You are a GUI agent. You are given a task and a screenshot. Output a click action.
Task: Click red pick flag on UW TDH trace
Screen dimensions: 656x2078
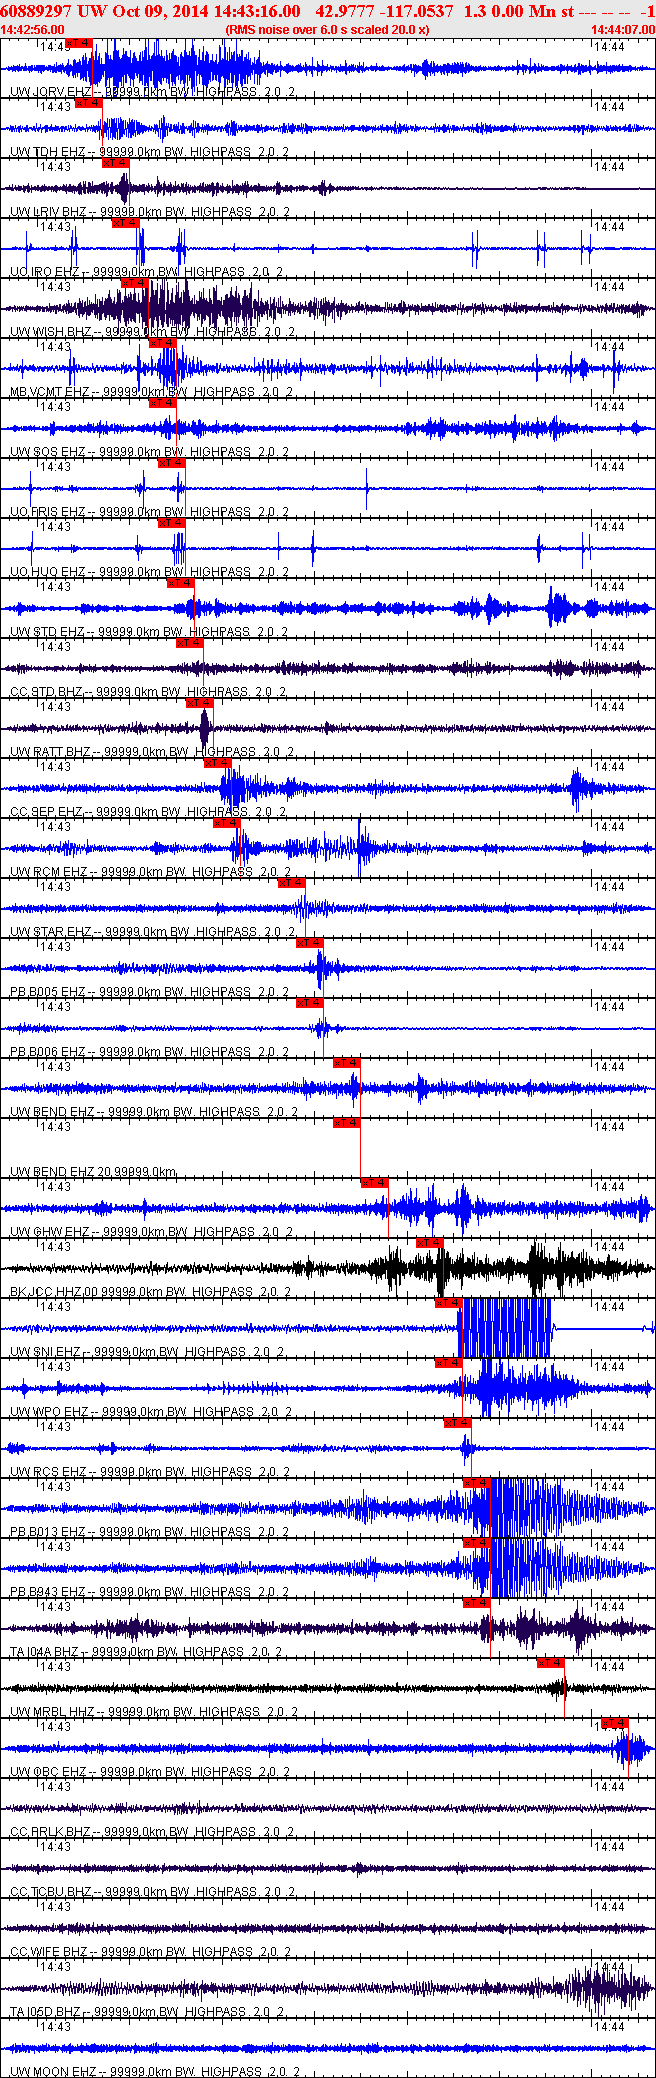click(x=89, y=103)
